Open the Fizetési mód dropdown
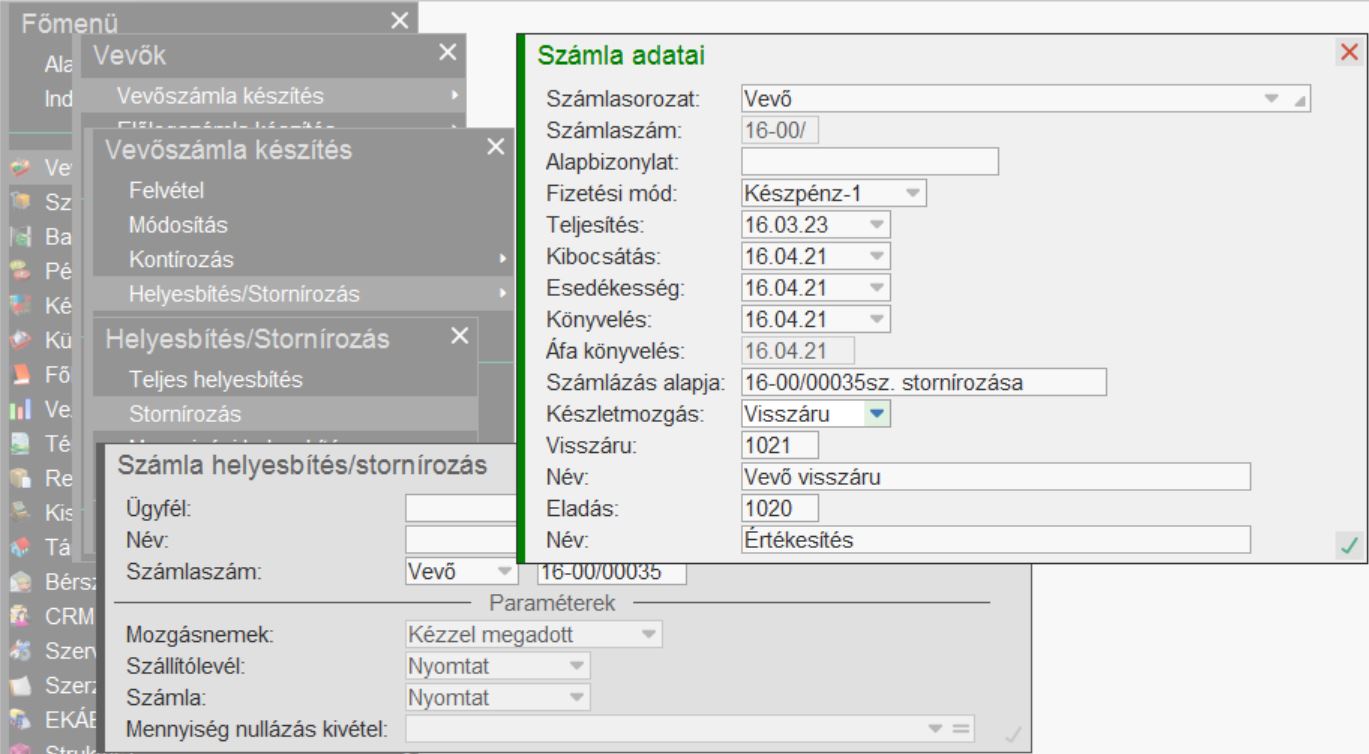The image size is (1369, 754). [912, 192]
